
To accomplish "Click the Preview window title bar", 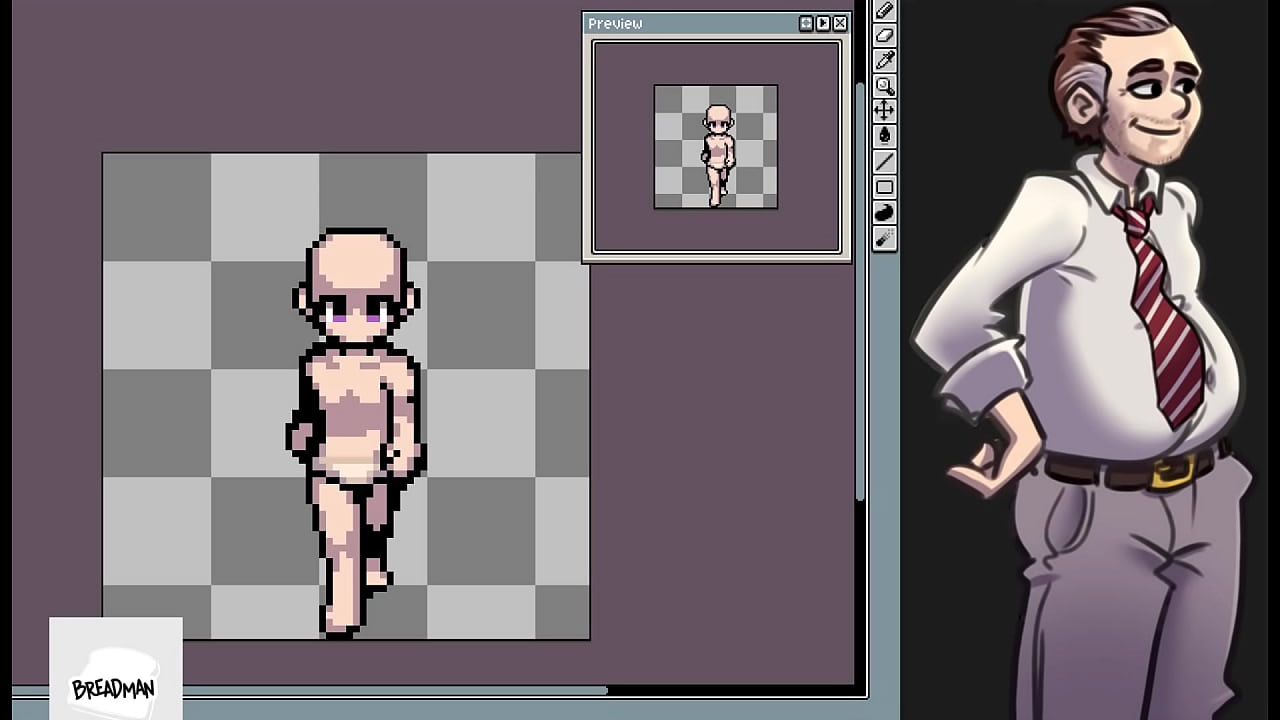I will 690,23.
